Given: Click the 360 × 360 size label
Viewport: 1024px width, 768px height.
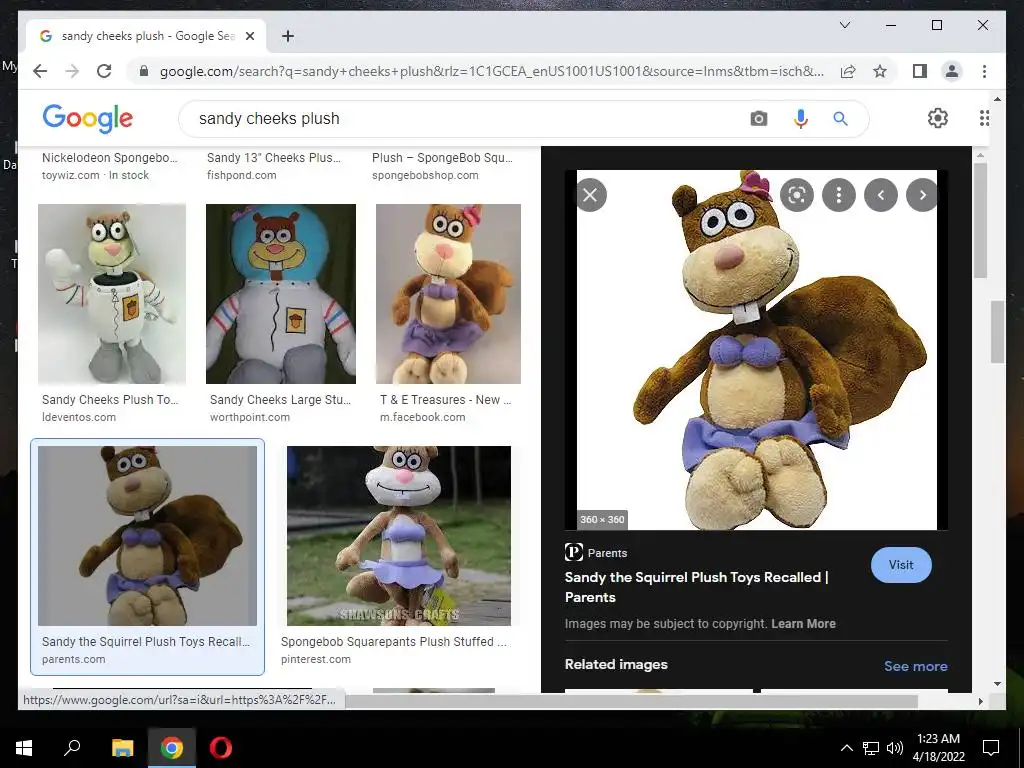Looking at the screenshot, I should coord(602,519).
